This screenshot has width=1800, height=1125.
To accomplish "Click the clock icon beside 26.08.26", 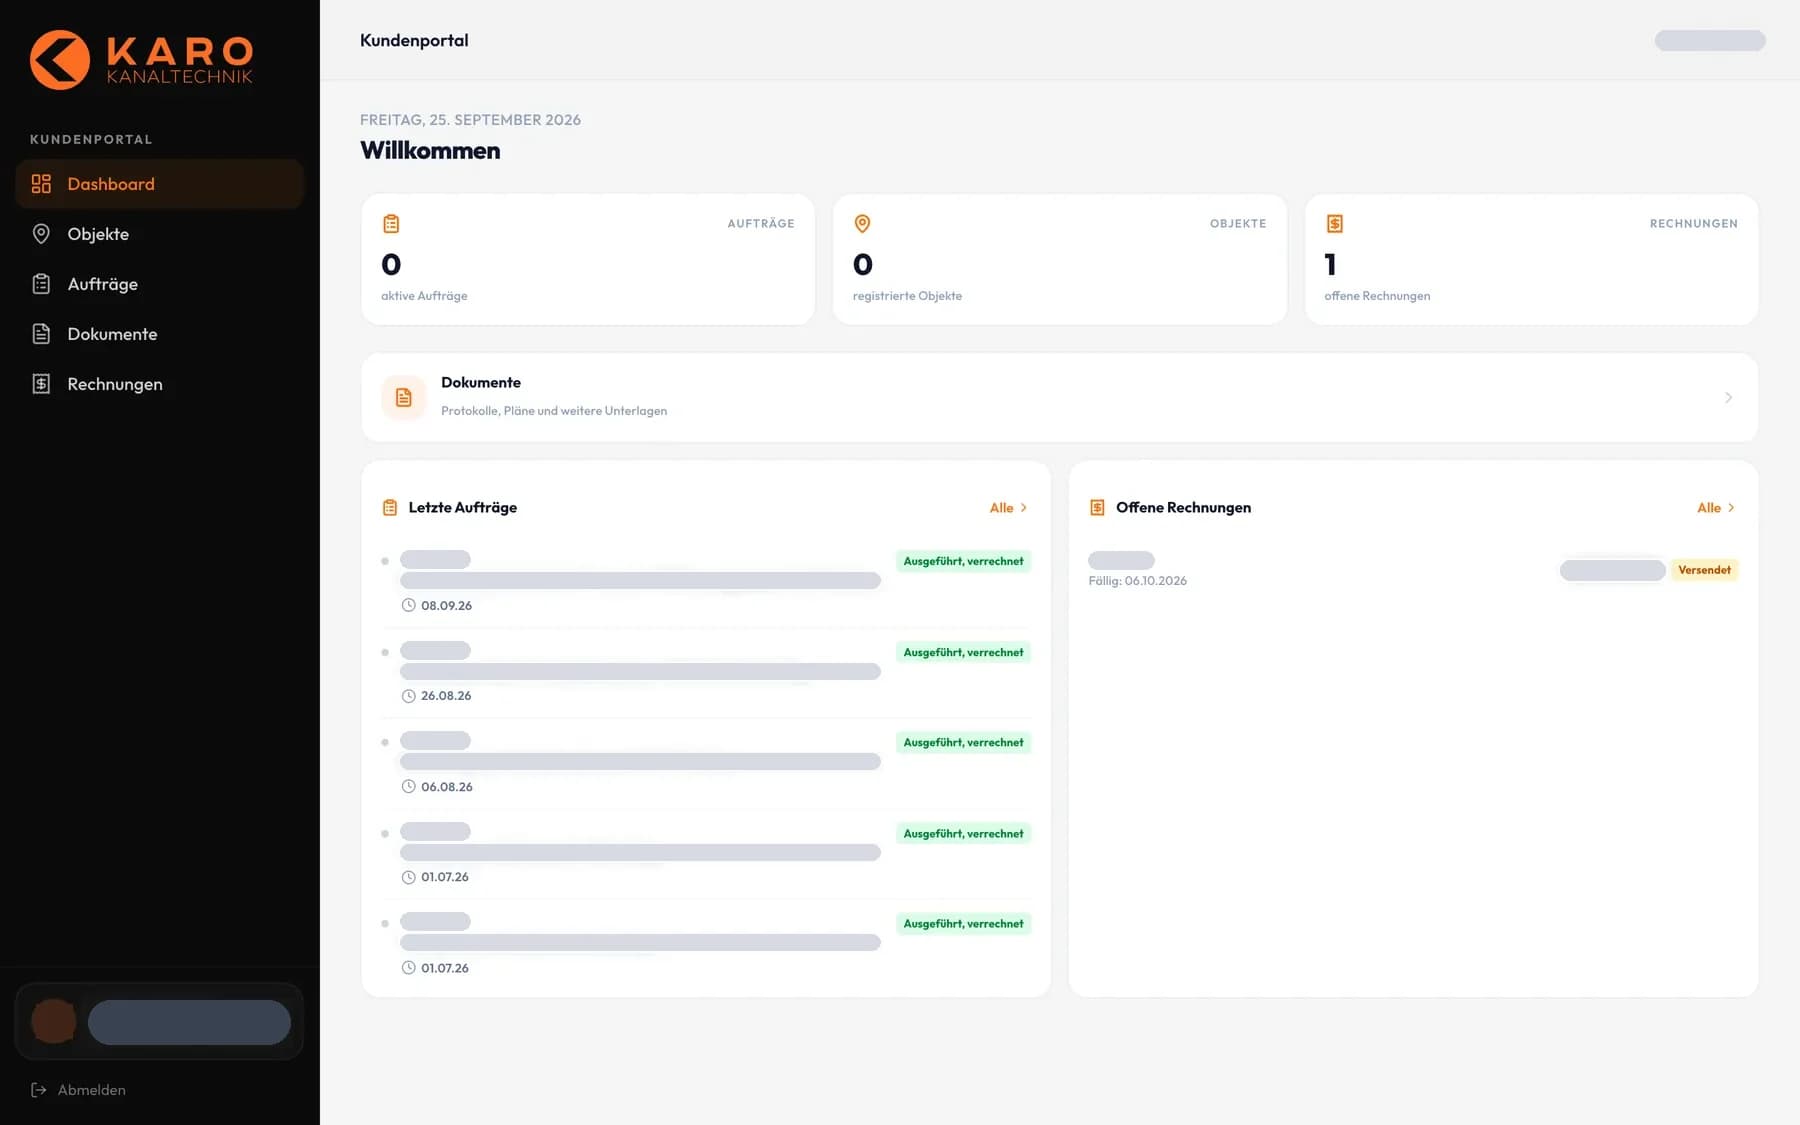I will coord(408,696).
